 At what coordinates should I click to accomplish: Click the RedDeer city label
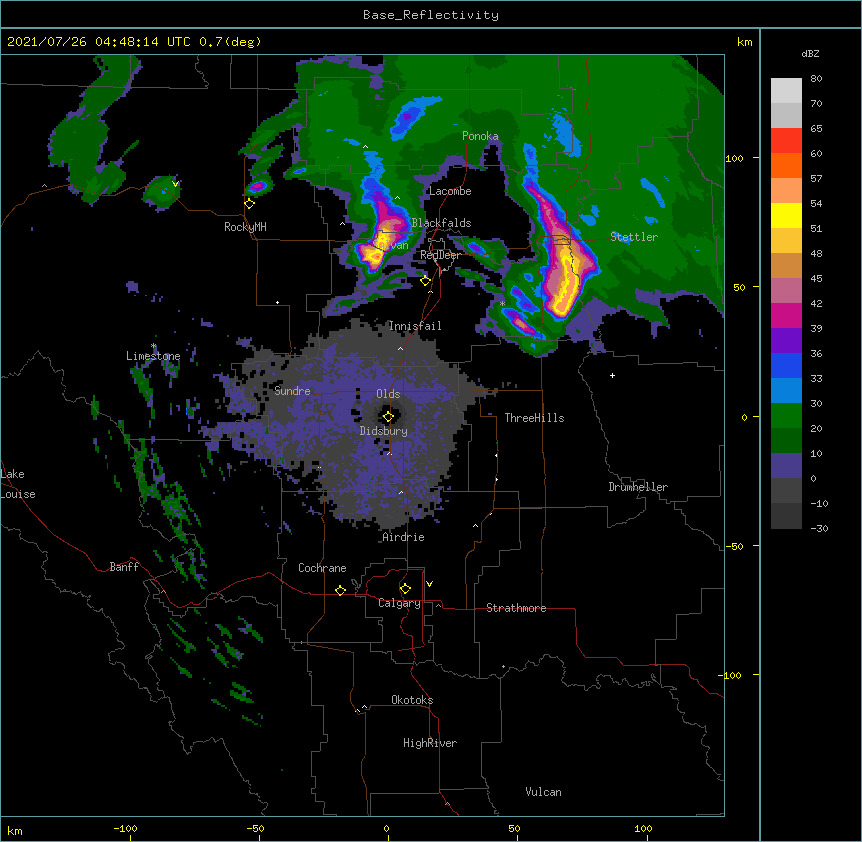[440, 255]
